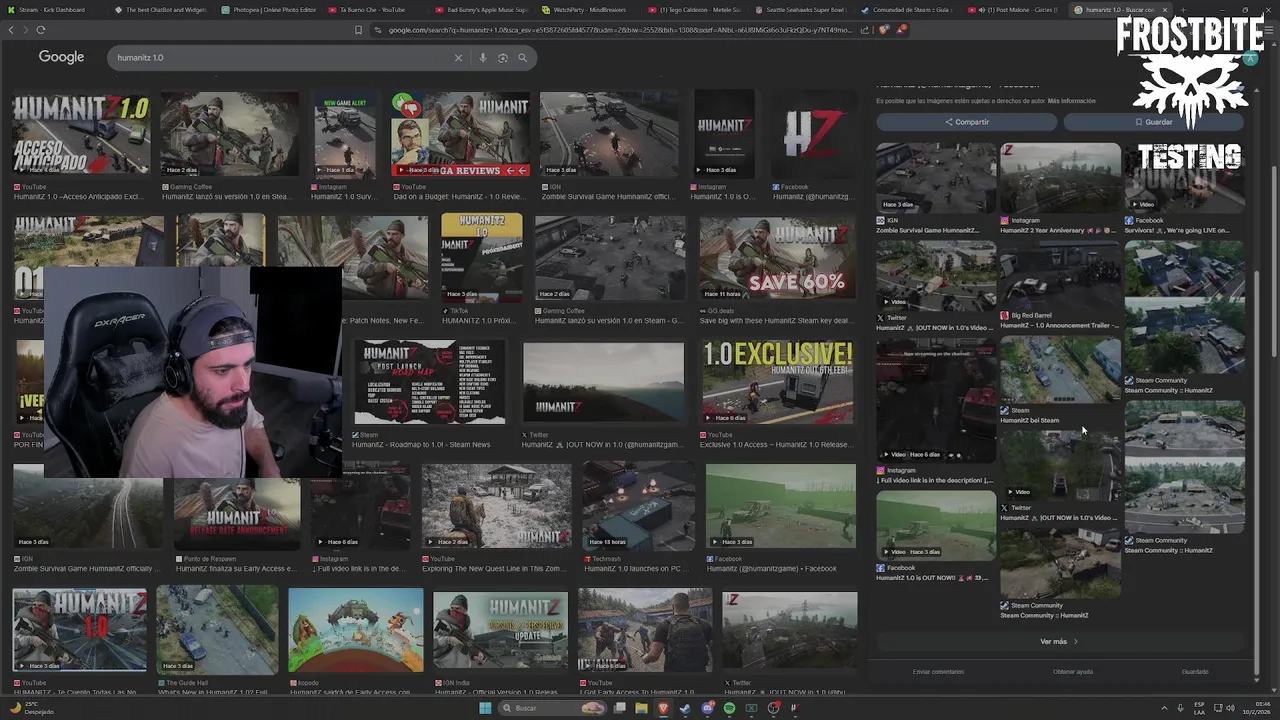Switch to Brave browser taskbar icon
This screenshot has height=720, width=1280.
coord(663,708)
